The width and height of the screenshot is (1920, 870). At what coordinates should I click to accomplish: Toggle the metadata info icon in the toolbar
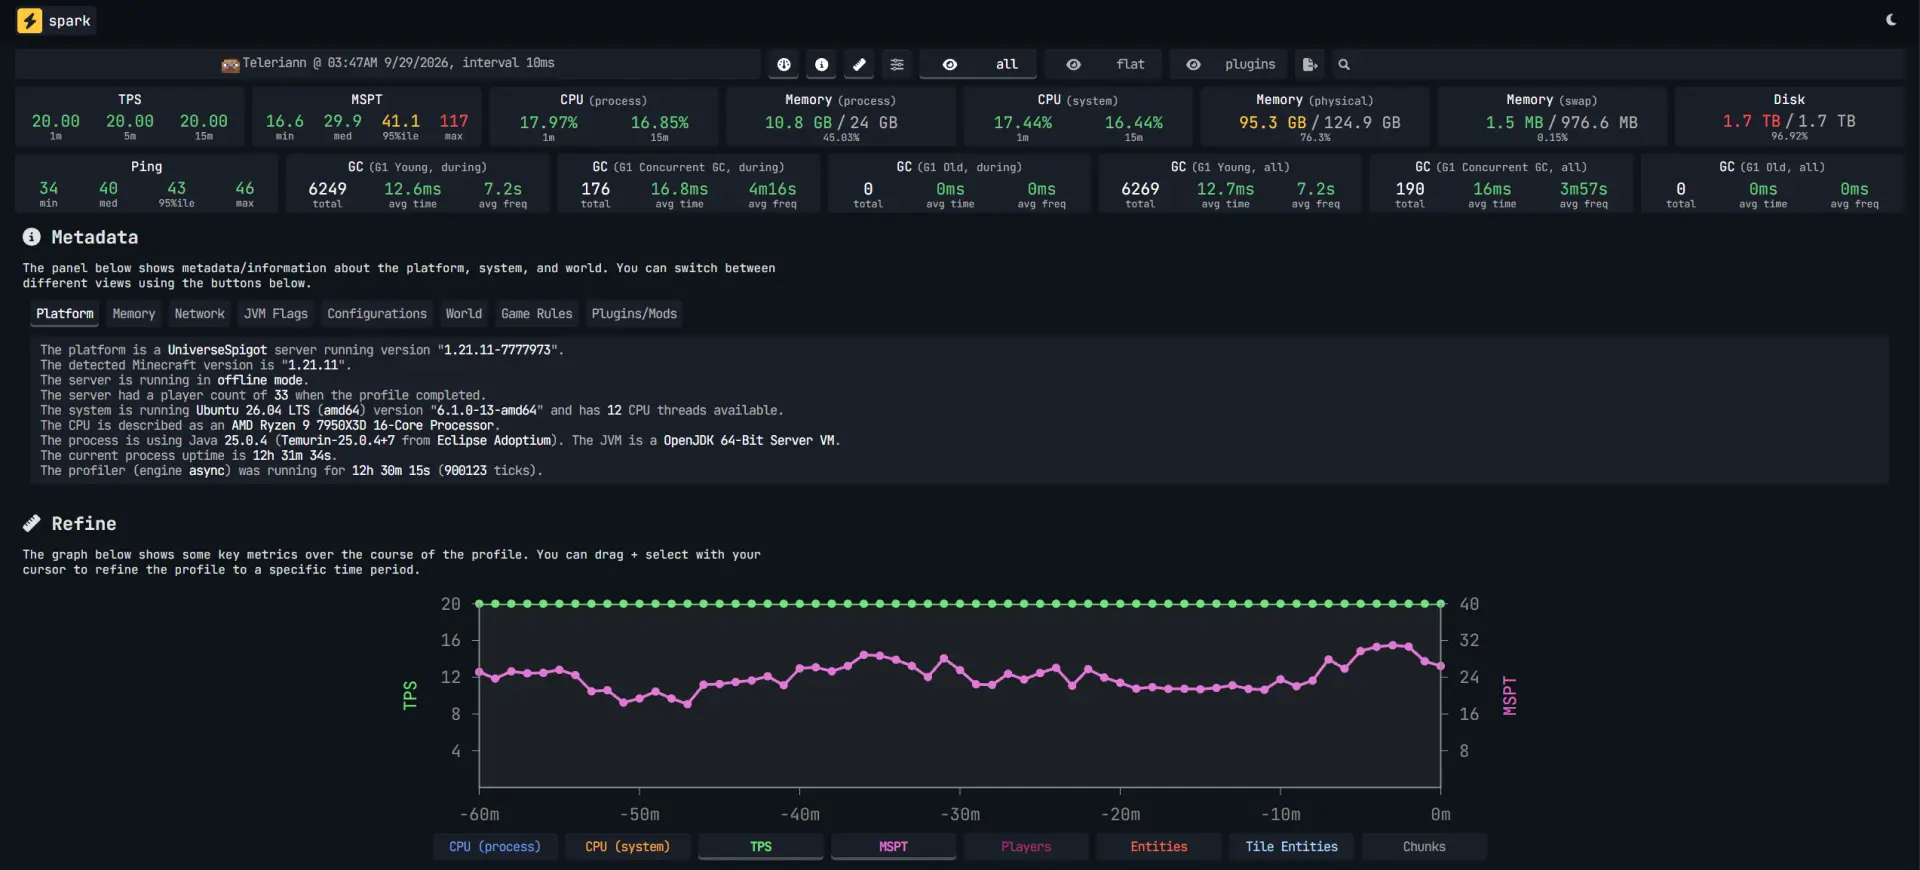[822, 64]
